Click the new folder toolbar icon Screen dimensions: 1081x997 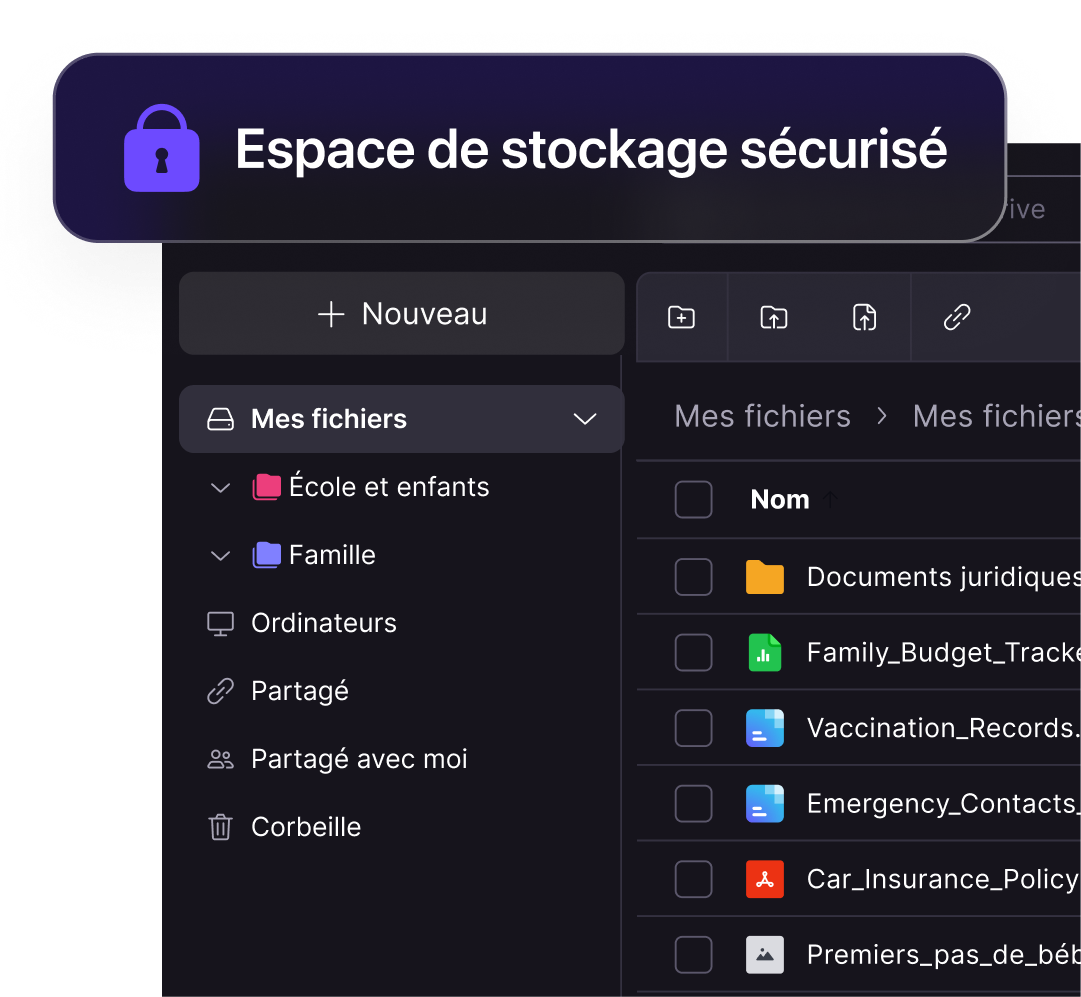coord(681,318)
